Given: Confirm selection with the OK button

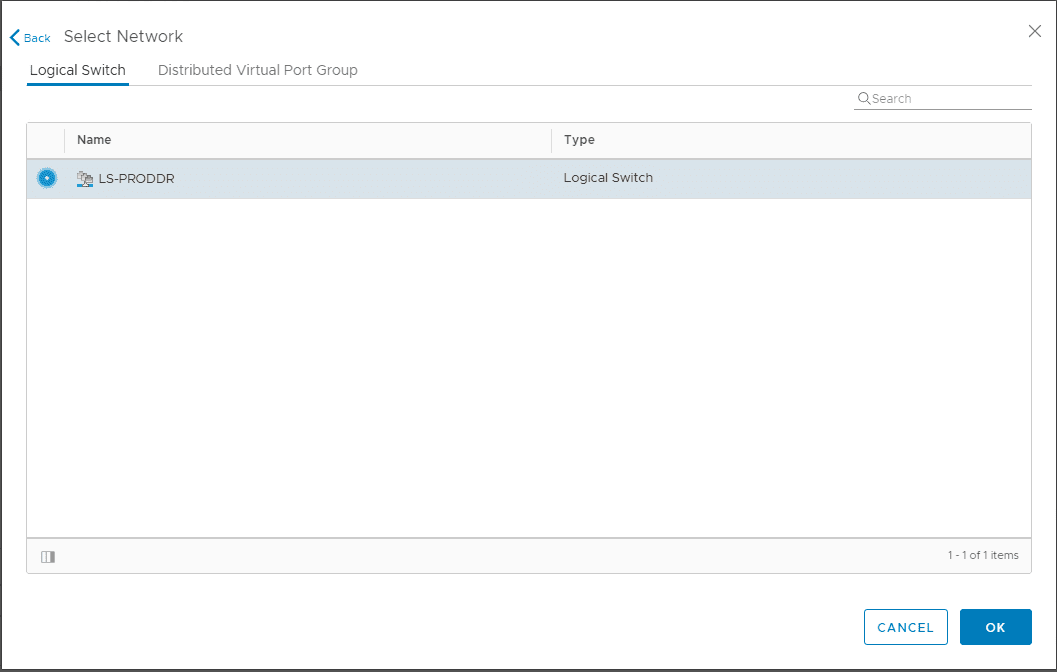Looking at the screenshot, I should [x=995, y=627].
